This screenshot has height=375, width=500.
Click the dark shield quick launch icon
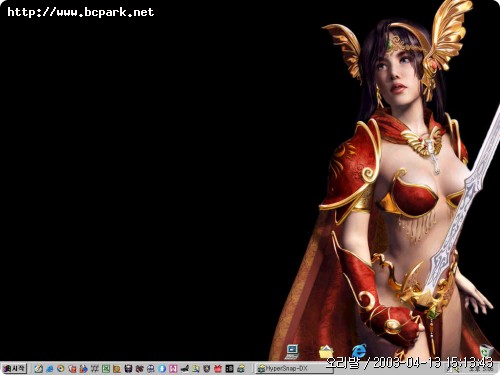206,369
